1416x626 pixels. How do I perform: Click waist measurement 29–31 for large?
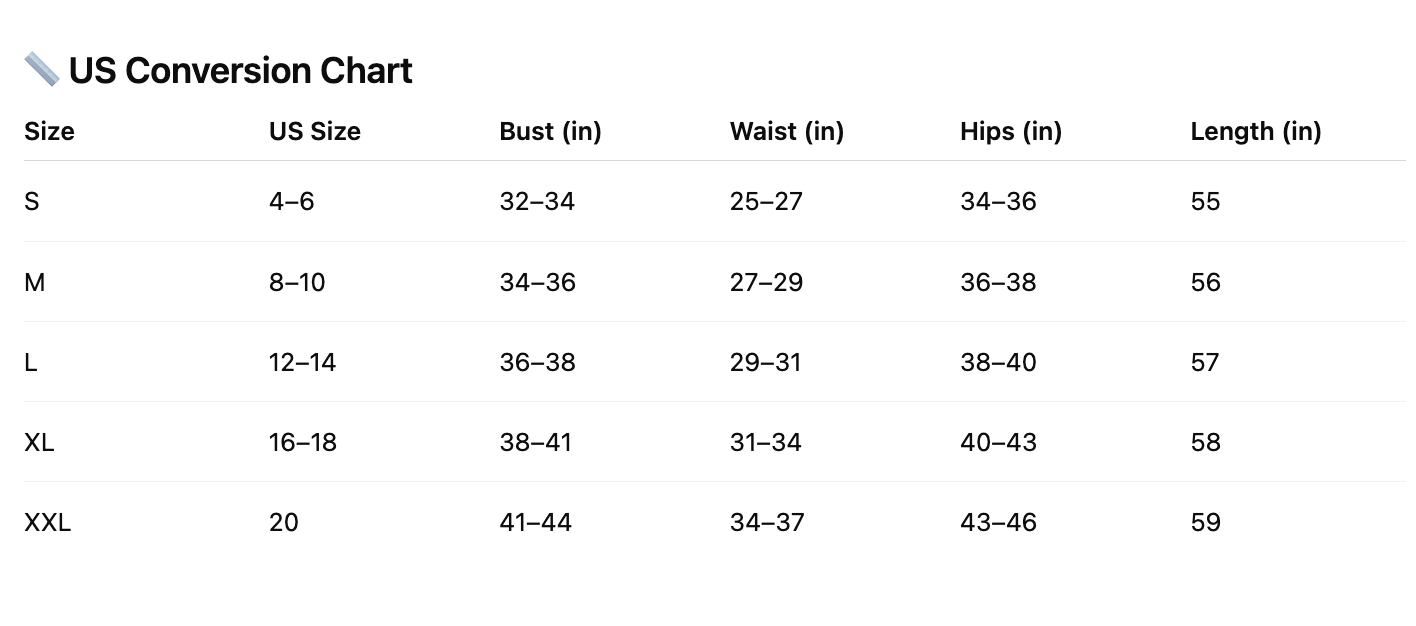[x=765, y=362]
